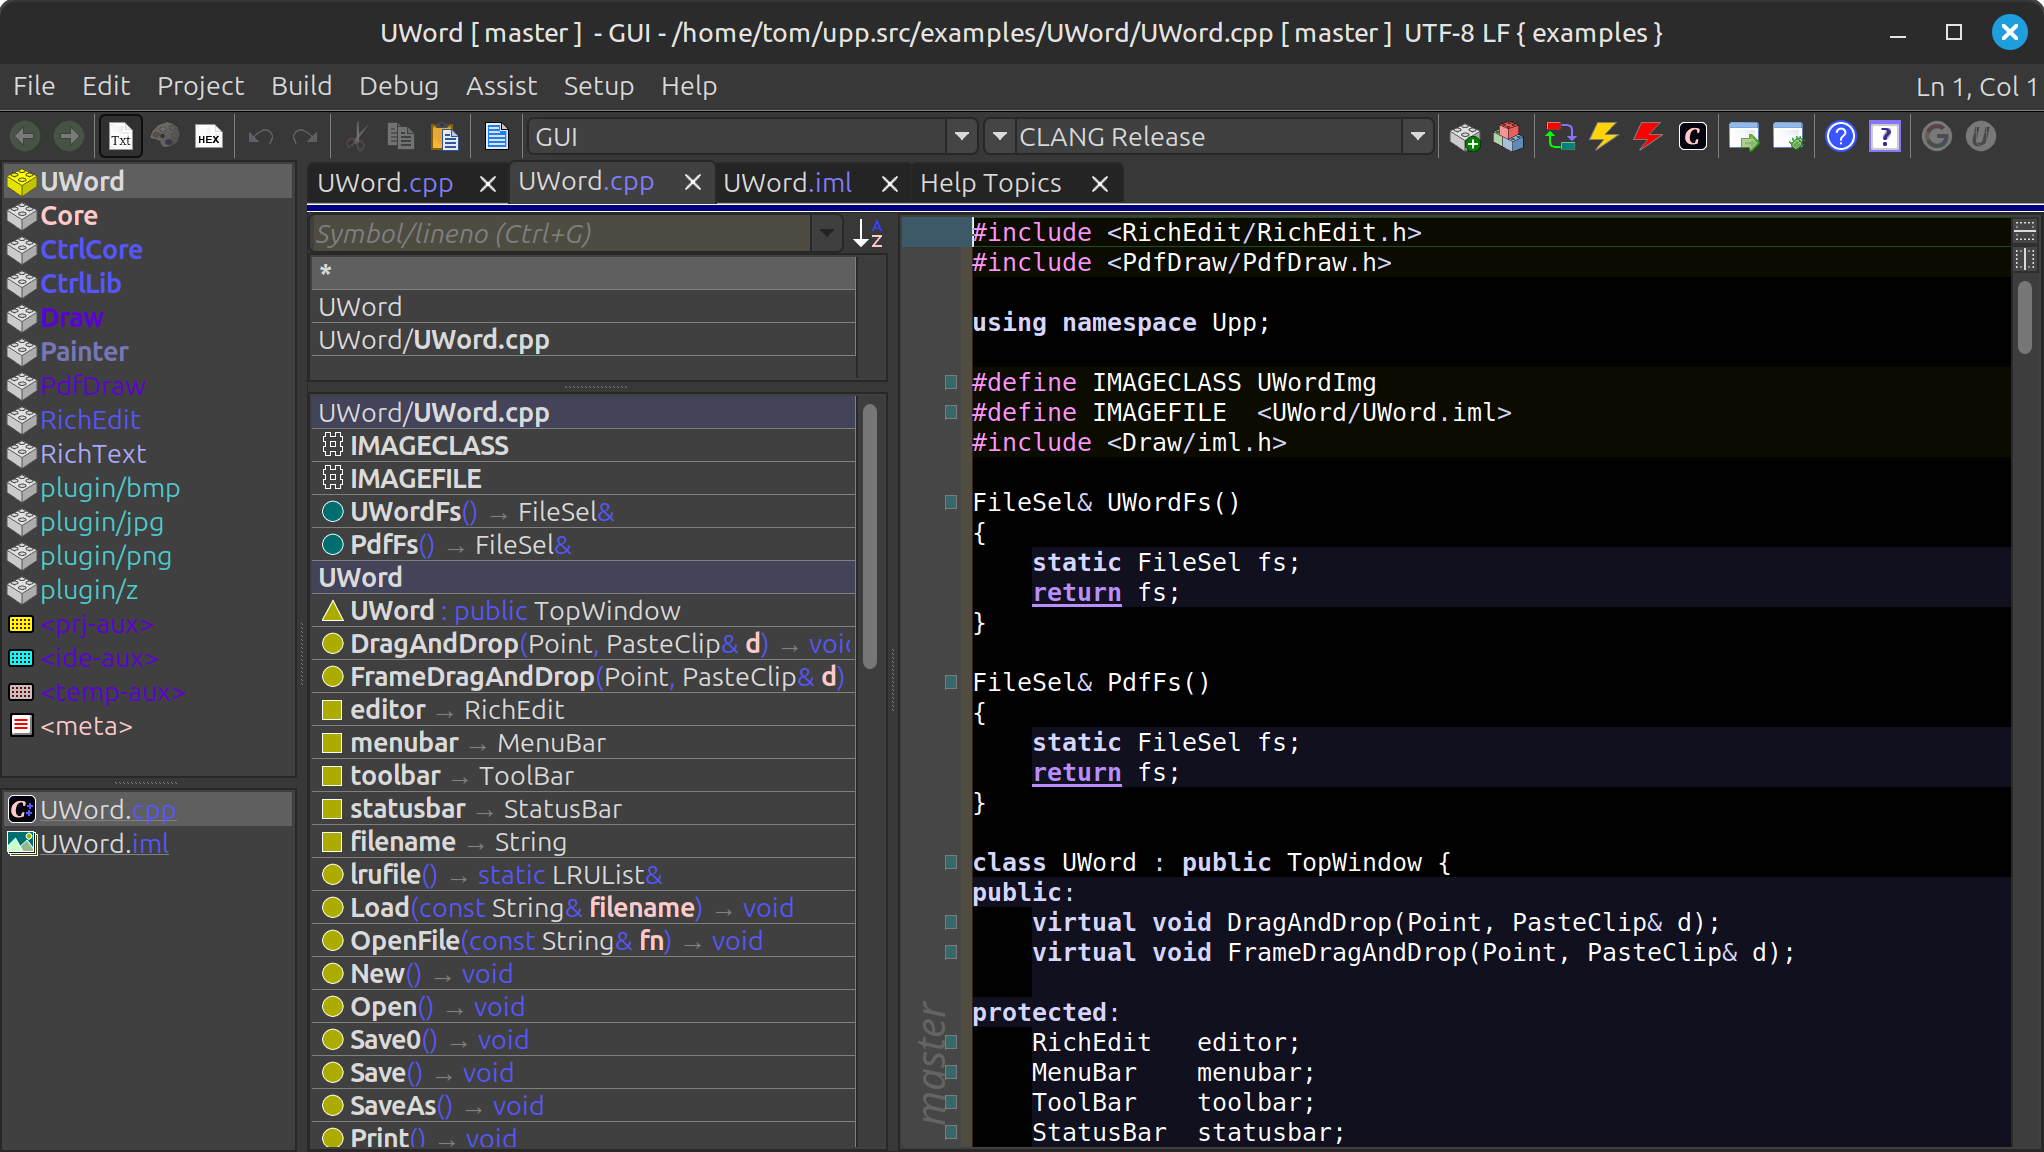
Task: Go to FrameDragAndDrop in the navigator
Action: (584, 677)
